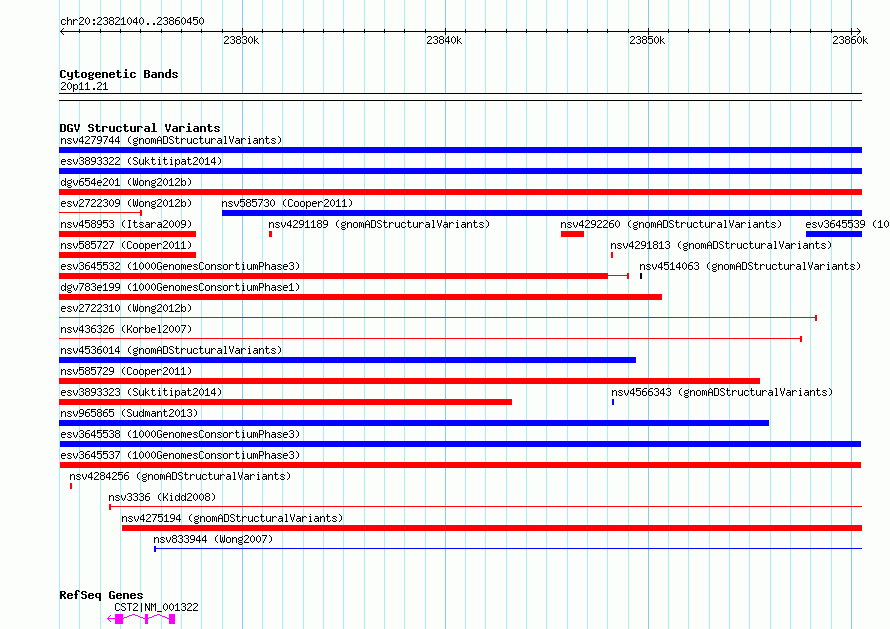Open the nsv833944 Wong2007 label
This screenshot has width=890, height=629.
[x=213, y=539]
